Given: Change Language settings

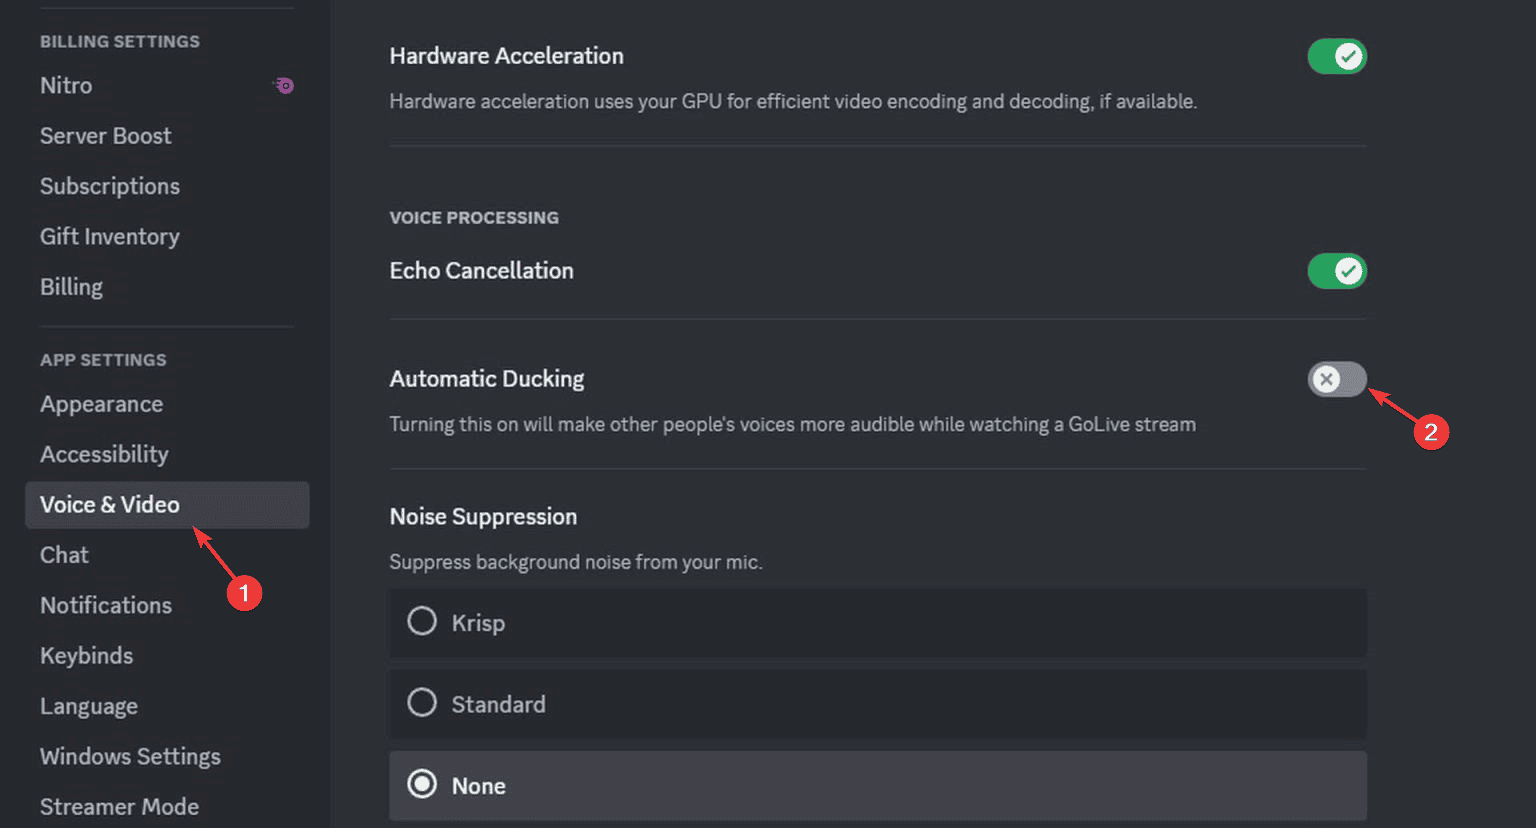Looking at the screenshot, I should click(x=89, y=706).
